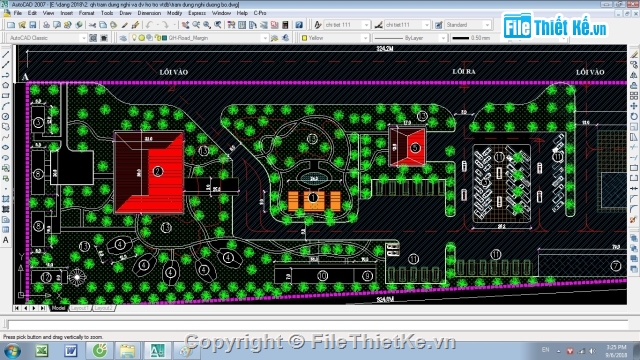Click the Save icon in the toolbar
Screen dimensions: 640x360
pyautogui.click(x=33, y=25)
